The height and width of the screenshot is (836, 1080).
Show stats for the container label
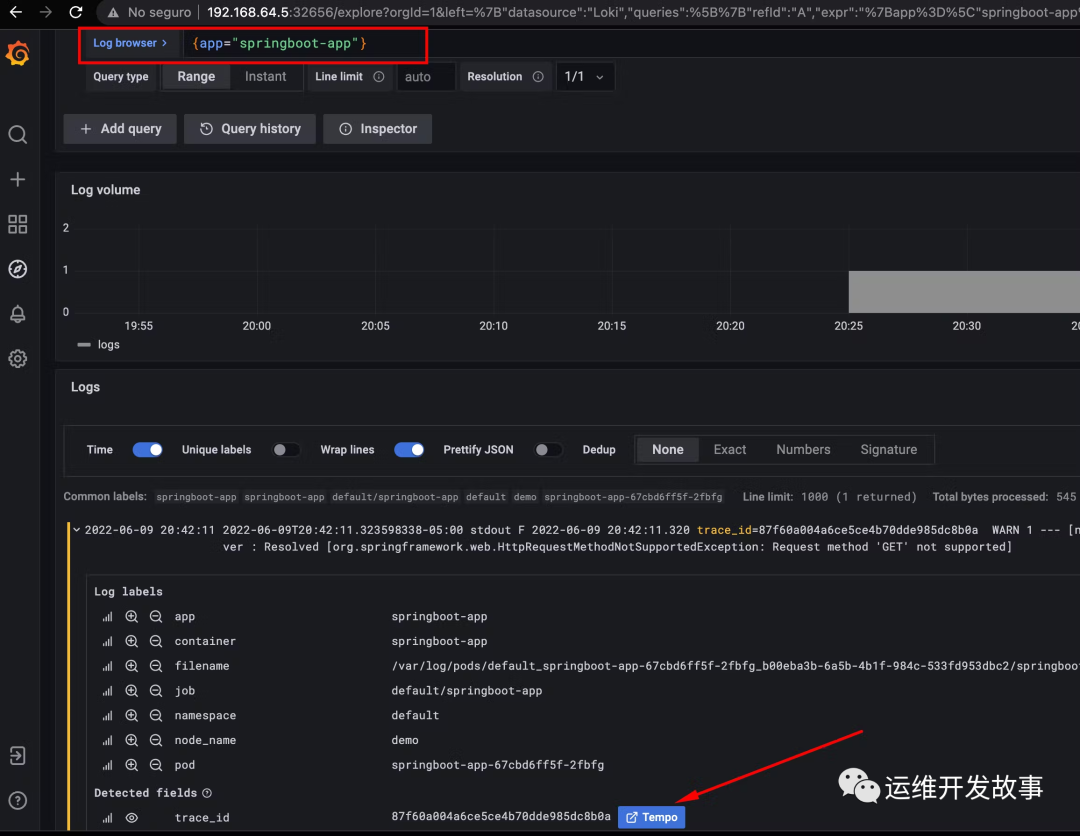(107, 641)
